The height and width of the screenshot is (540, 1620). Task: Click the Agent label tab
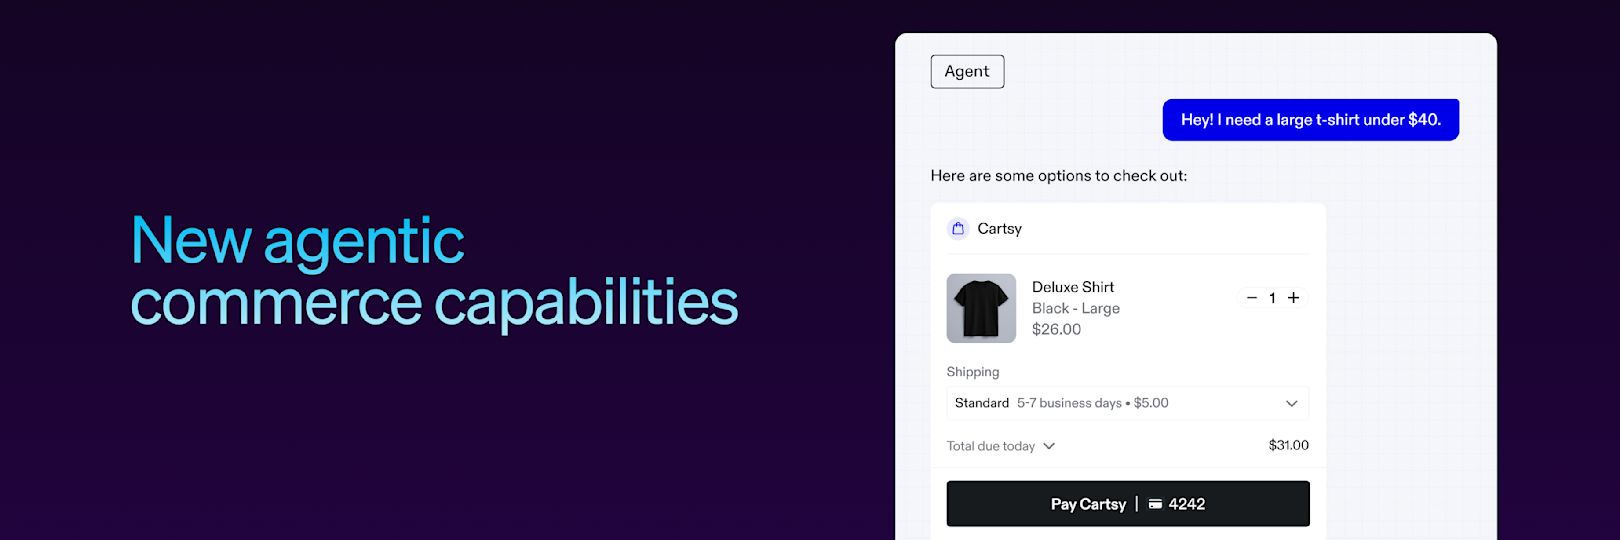tap(967, 71)
